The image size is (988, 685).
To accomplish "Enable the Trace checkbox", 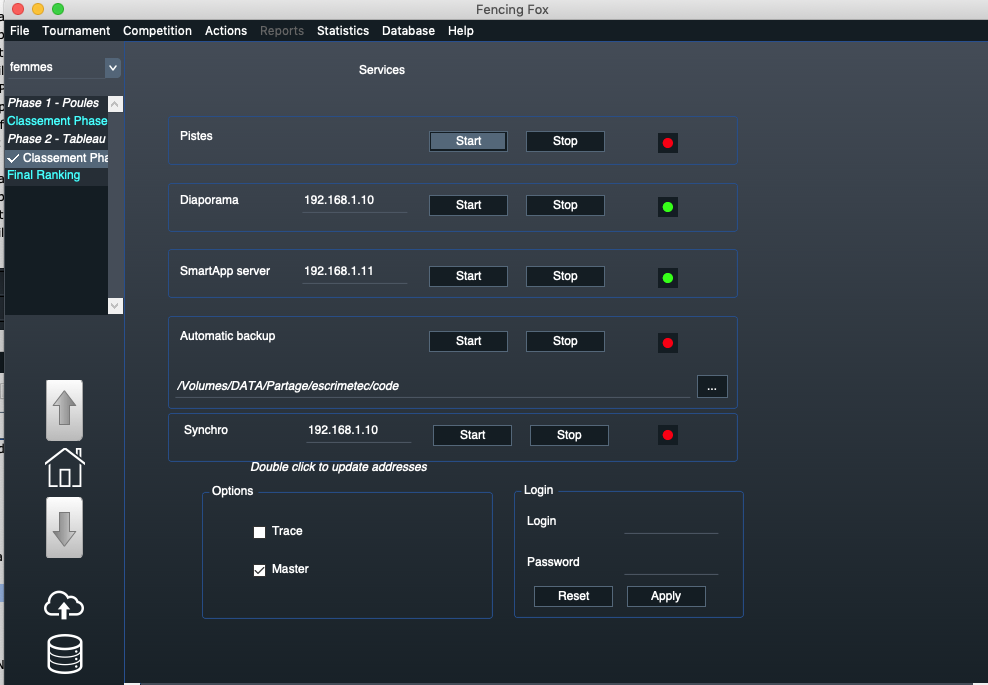I will point(259,532).
